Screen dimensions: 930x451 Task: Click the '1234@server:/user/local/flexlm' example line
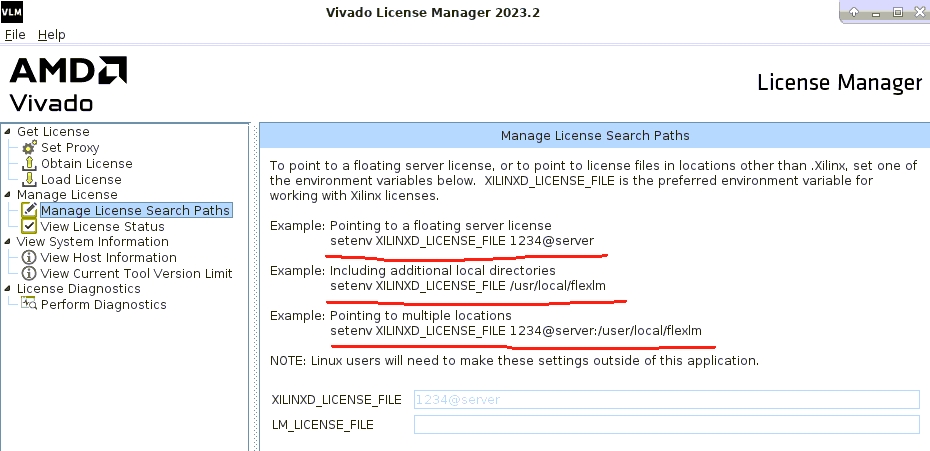coord(516,331)
